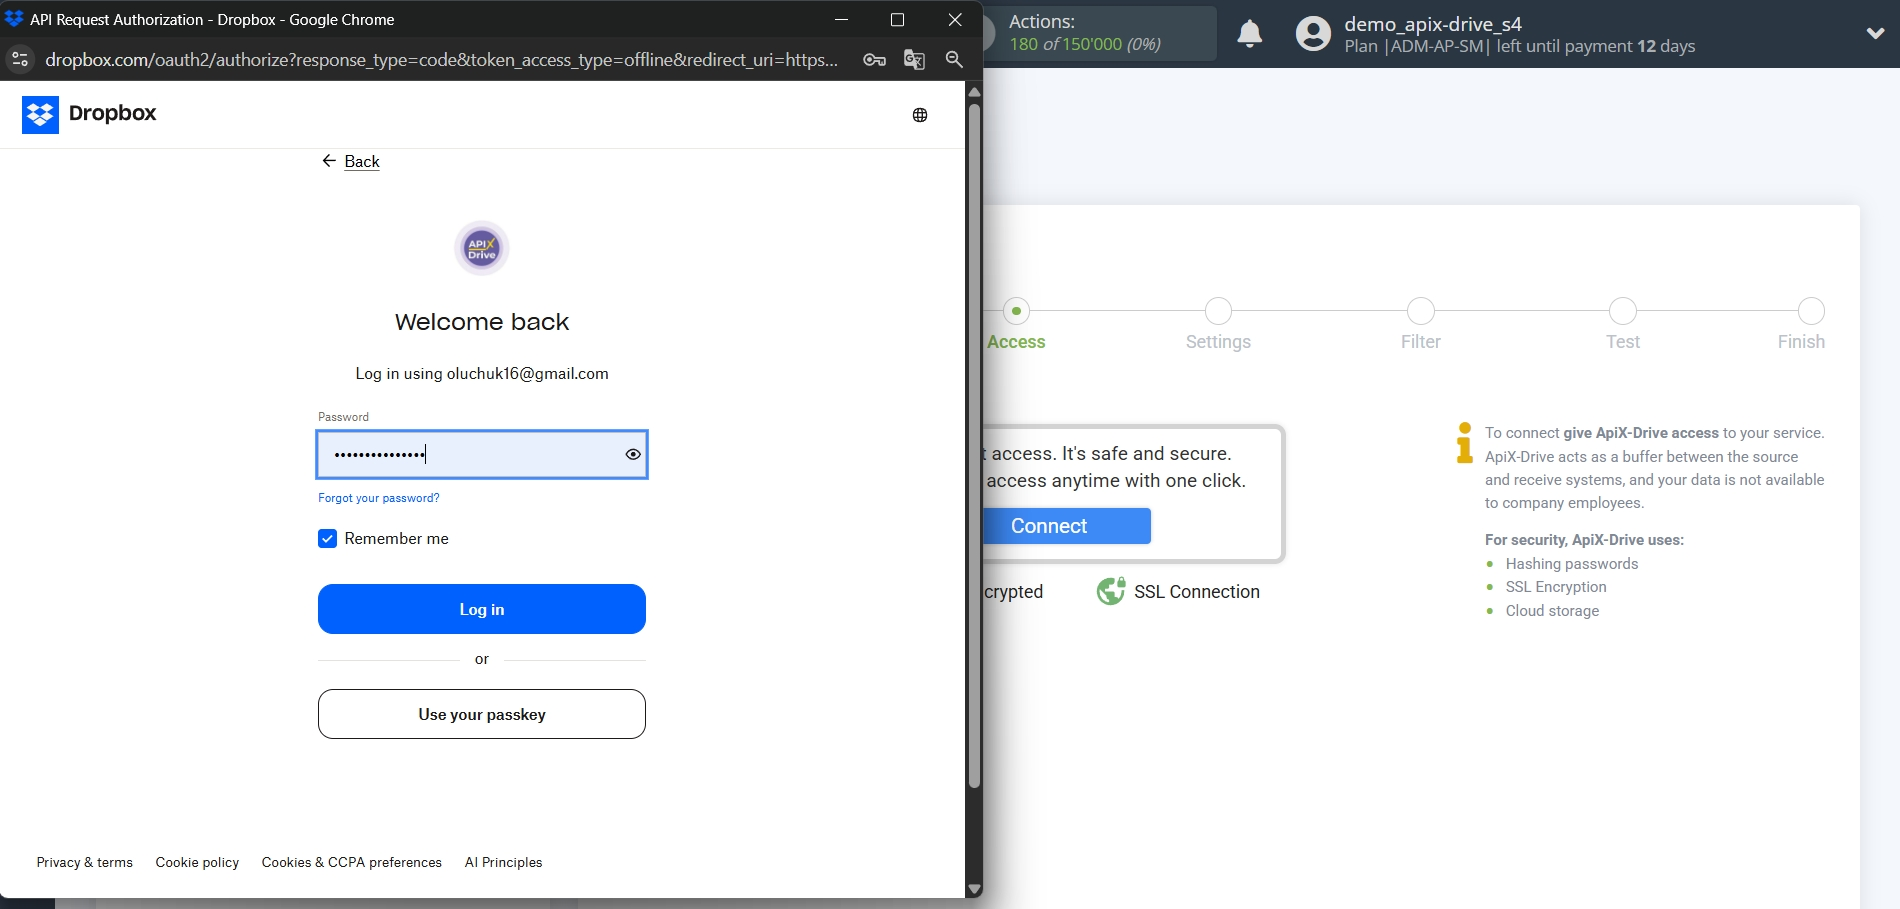
Task: Open site permissions icon beside the URL
Action: pyautogui.click(x=20, y=60)
